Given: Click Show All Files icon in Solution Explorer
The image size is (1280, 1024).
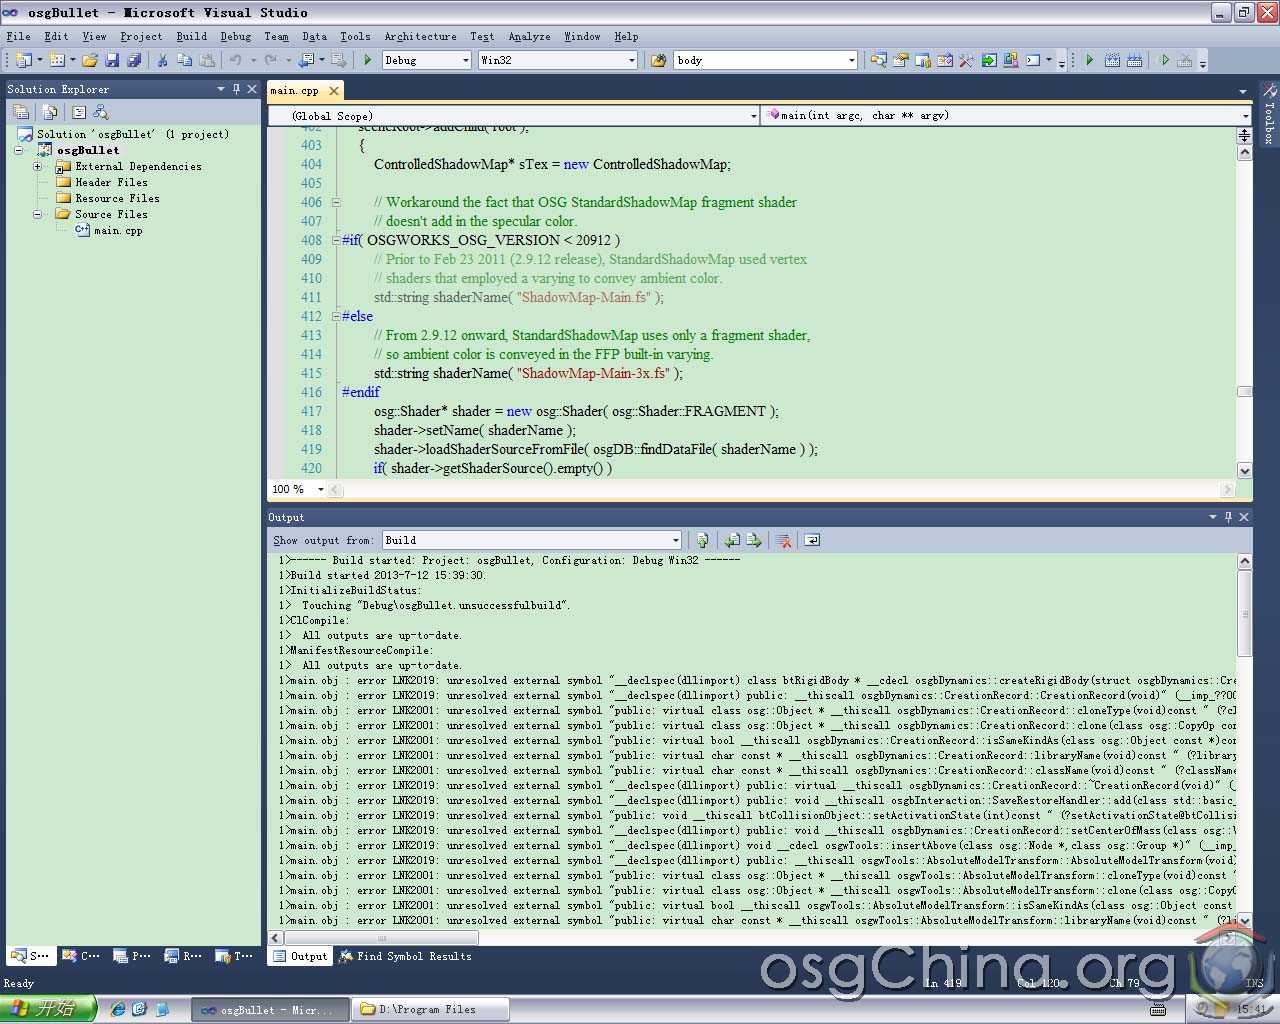Looking at the screenshot, I should pos(50,112).
